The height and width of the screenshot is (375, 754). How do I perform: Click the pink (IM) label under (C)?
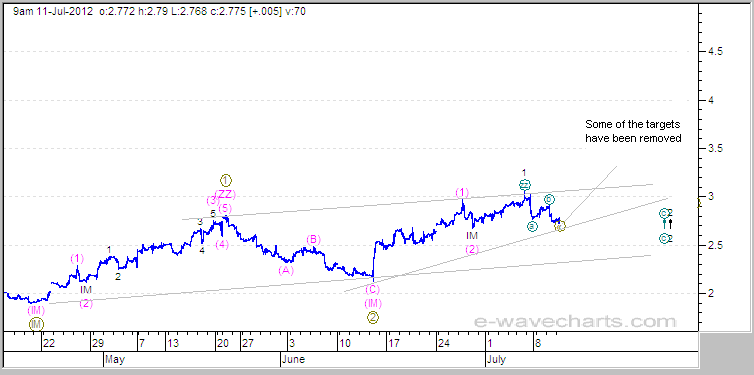373,303
